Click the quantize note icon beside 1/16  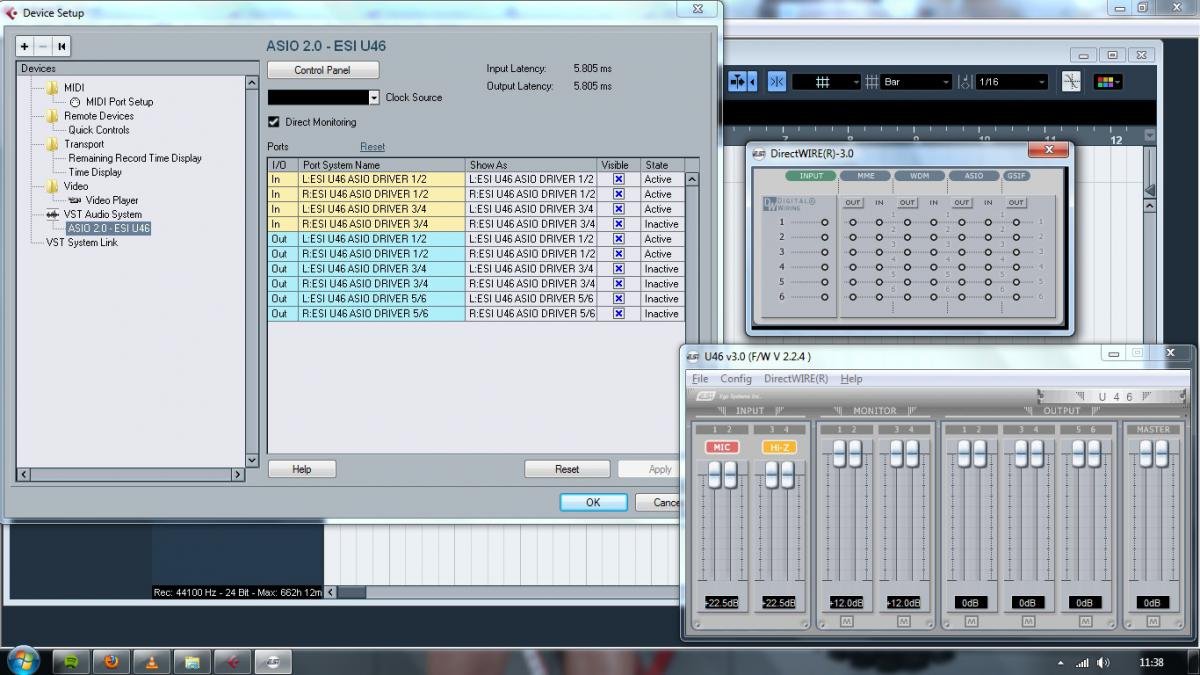966,82
